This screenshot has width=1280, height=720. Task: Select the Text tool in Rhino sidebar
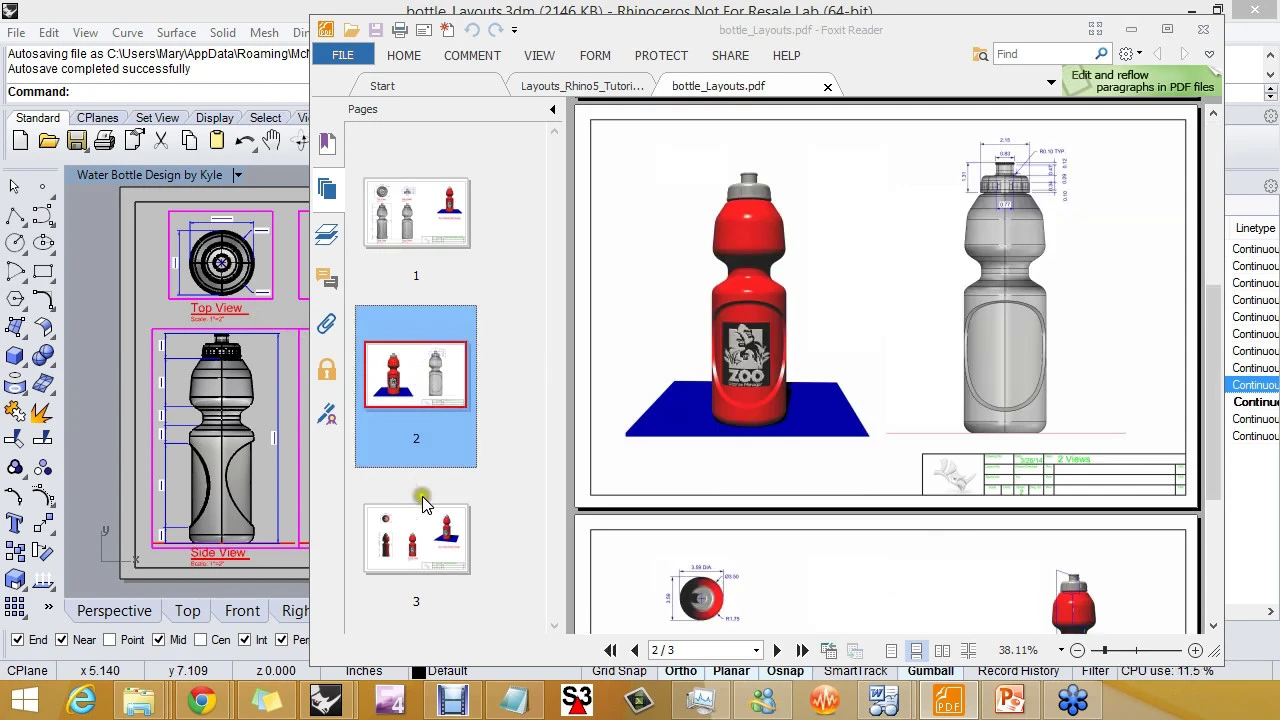tap(15, 523)
